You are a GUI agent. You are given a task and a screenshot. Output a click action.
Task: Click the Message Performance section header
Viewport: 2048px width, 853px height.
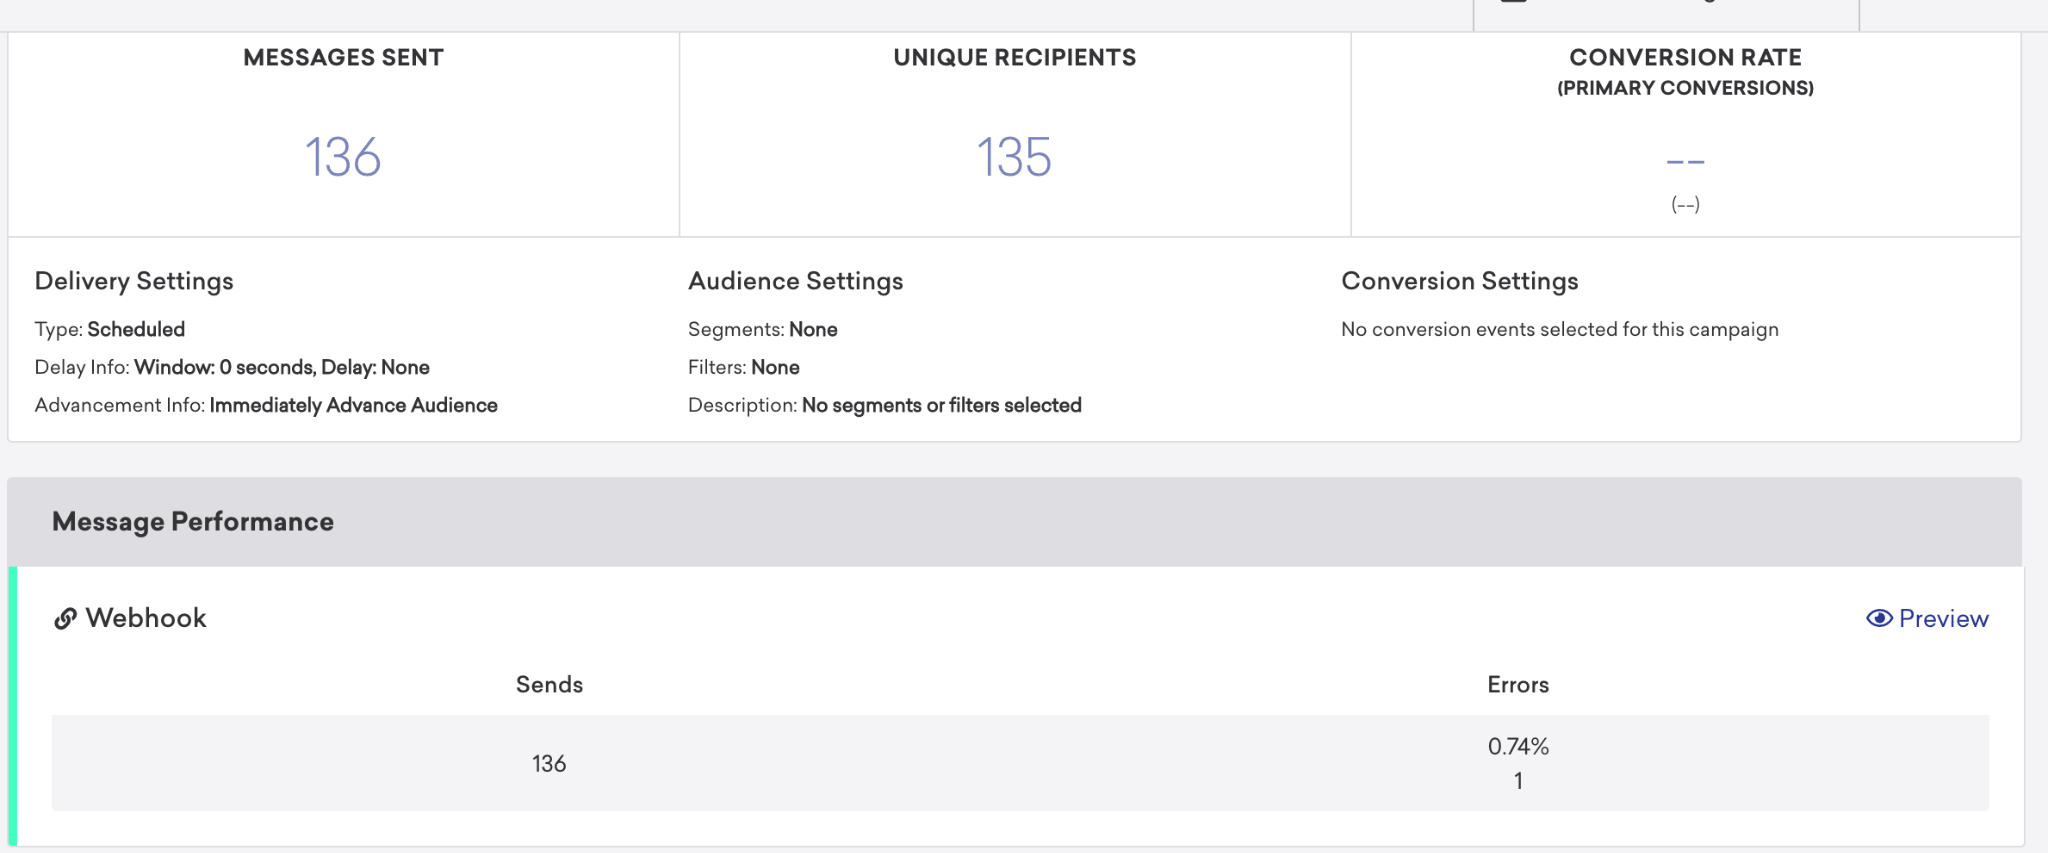pyautogui.click(x=193, y=522)
